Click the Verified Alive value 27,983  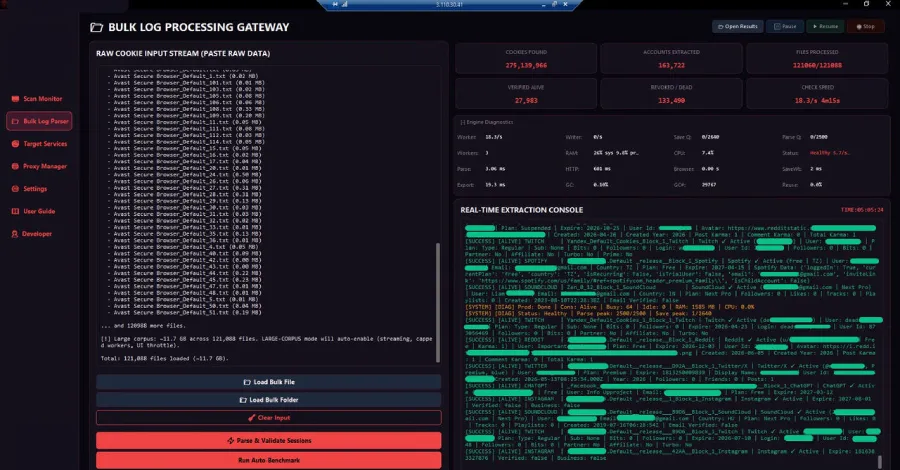526,100
